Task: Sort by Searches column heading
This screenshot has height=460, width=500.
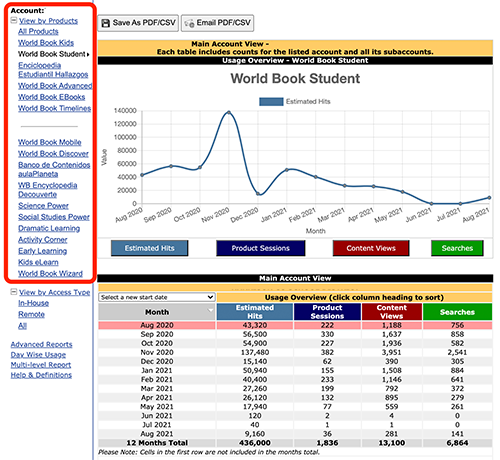Action: 457,312
